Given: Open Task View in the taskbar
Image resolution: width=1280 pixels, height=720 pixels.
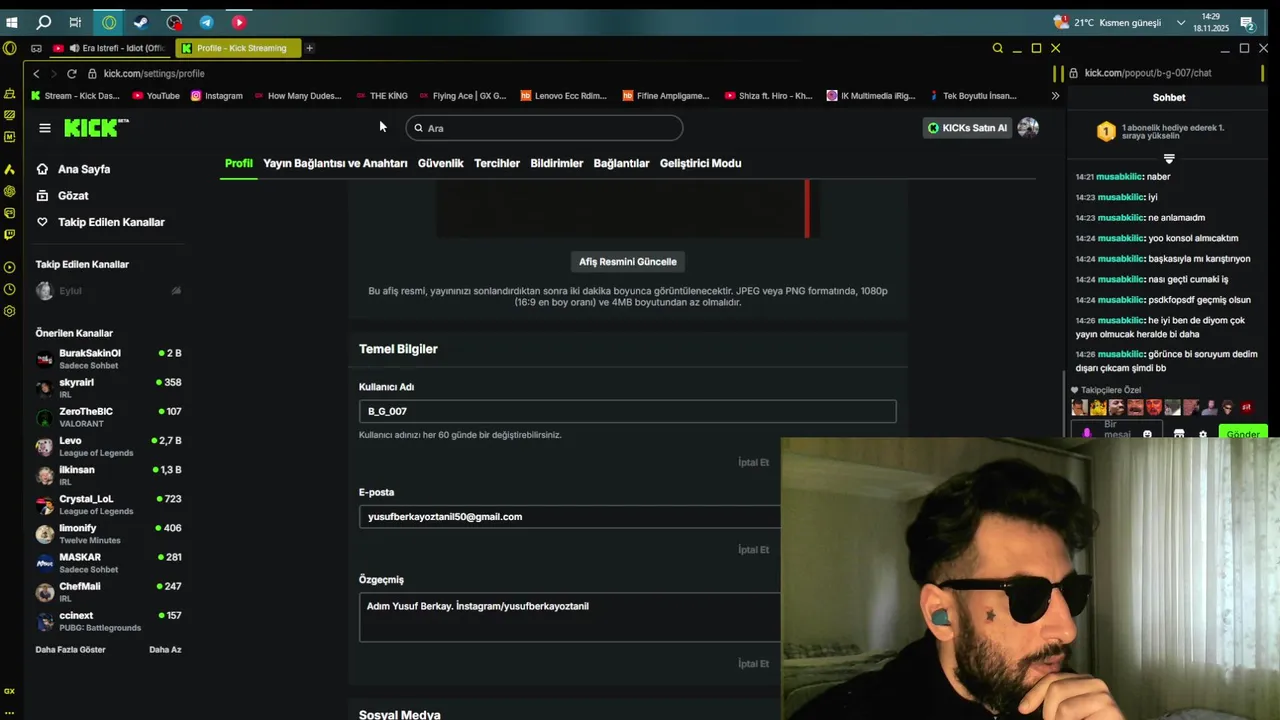Looking at the screenshot, I should (x=76, y=22).
